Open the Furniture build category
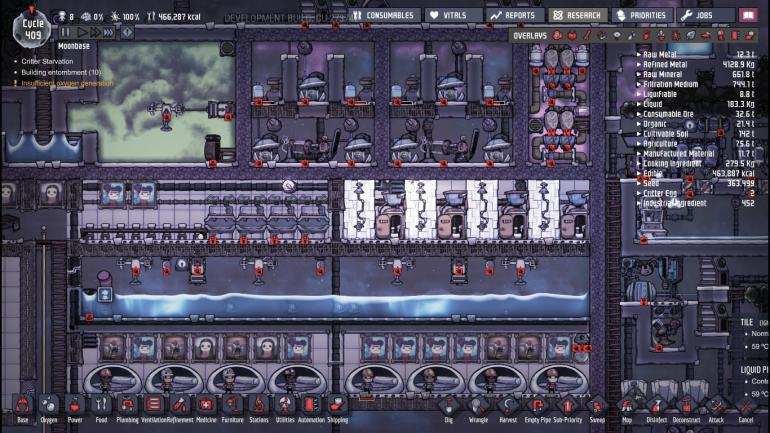 [x=232, y=408]
